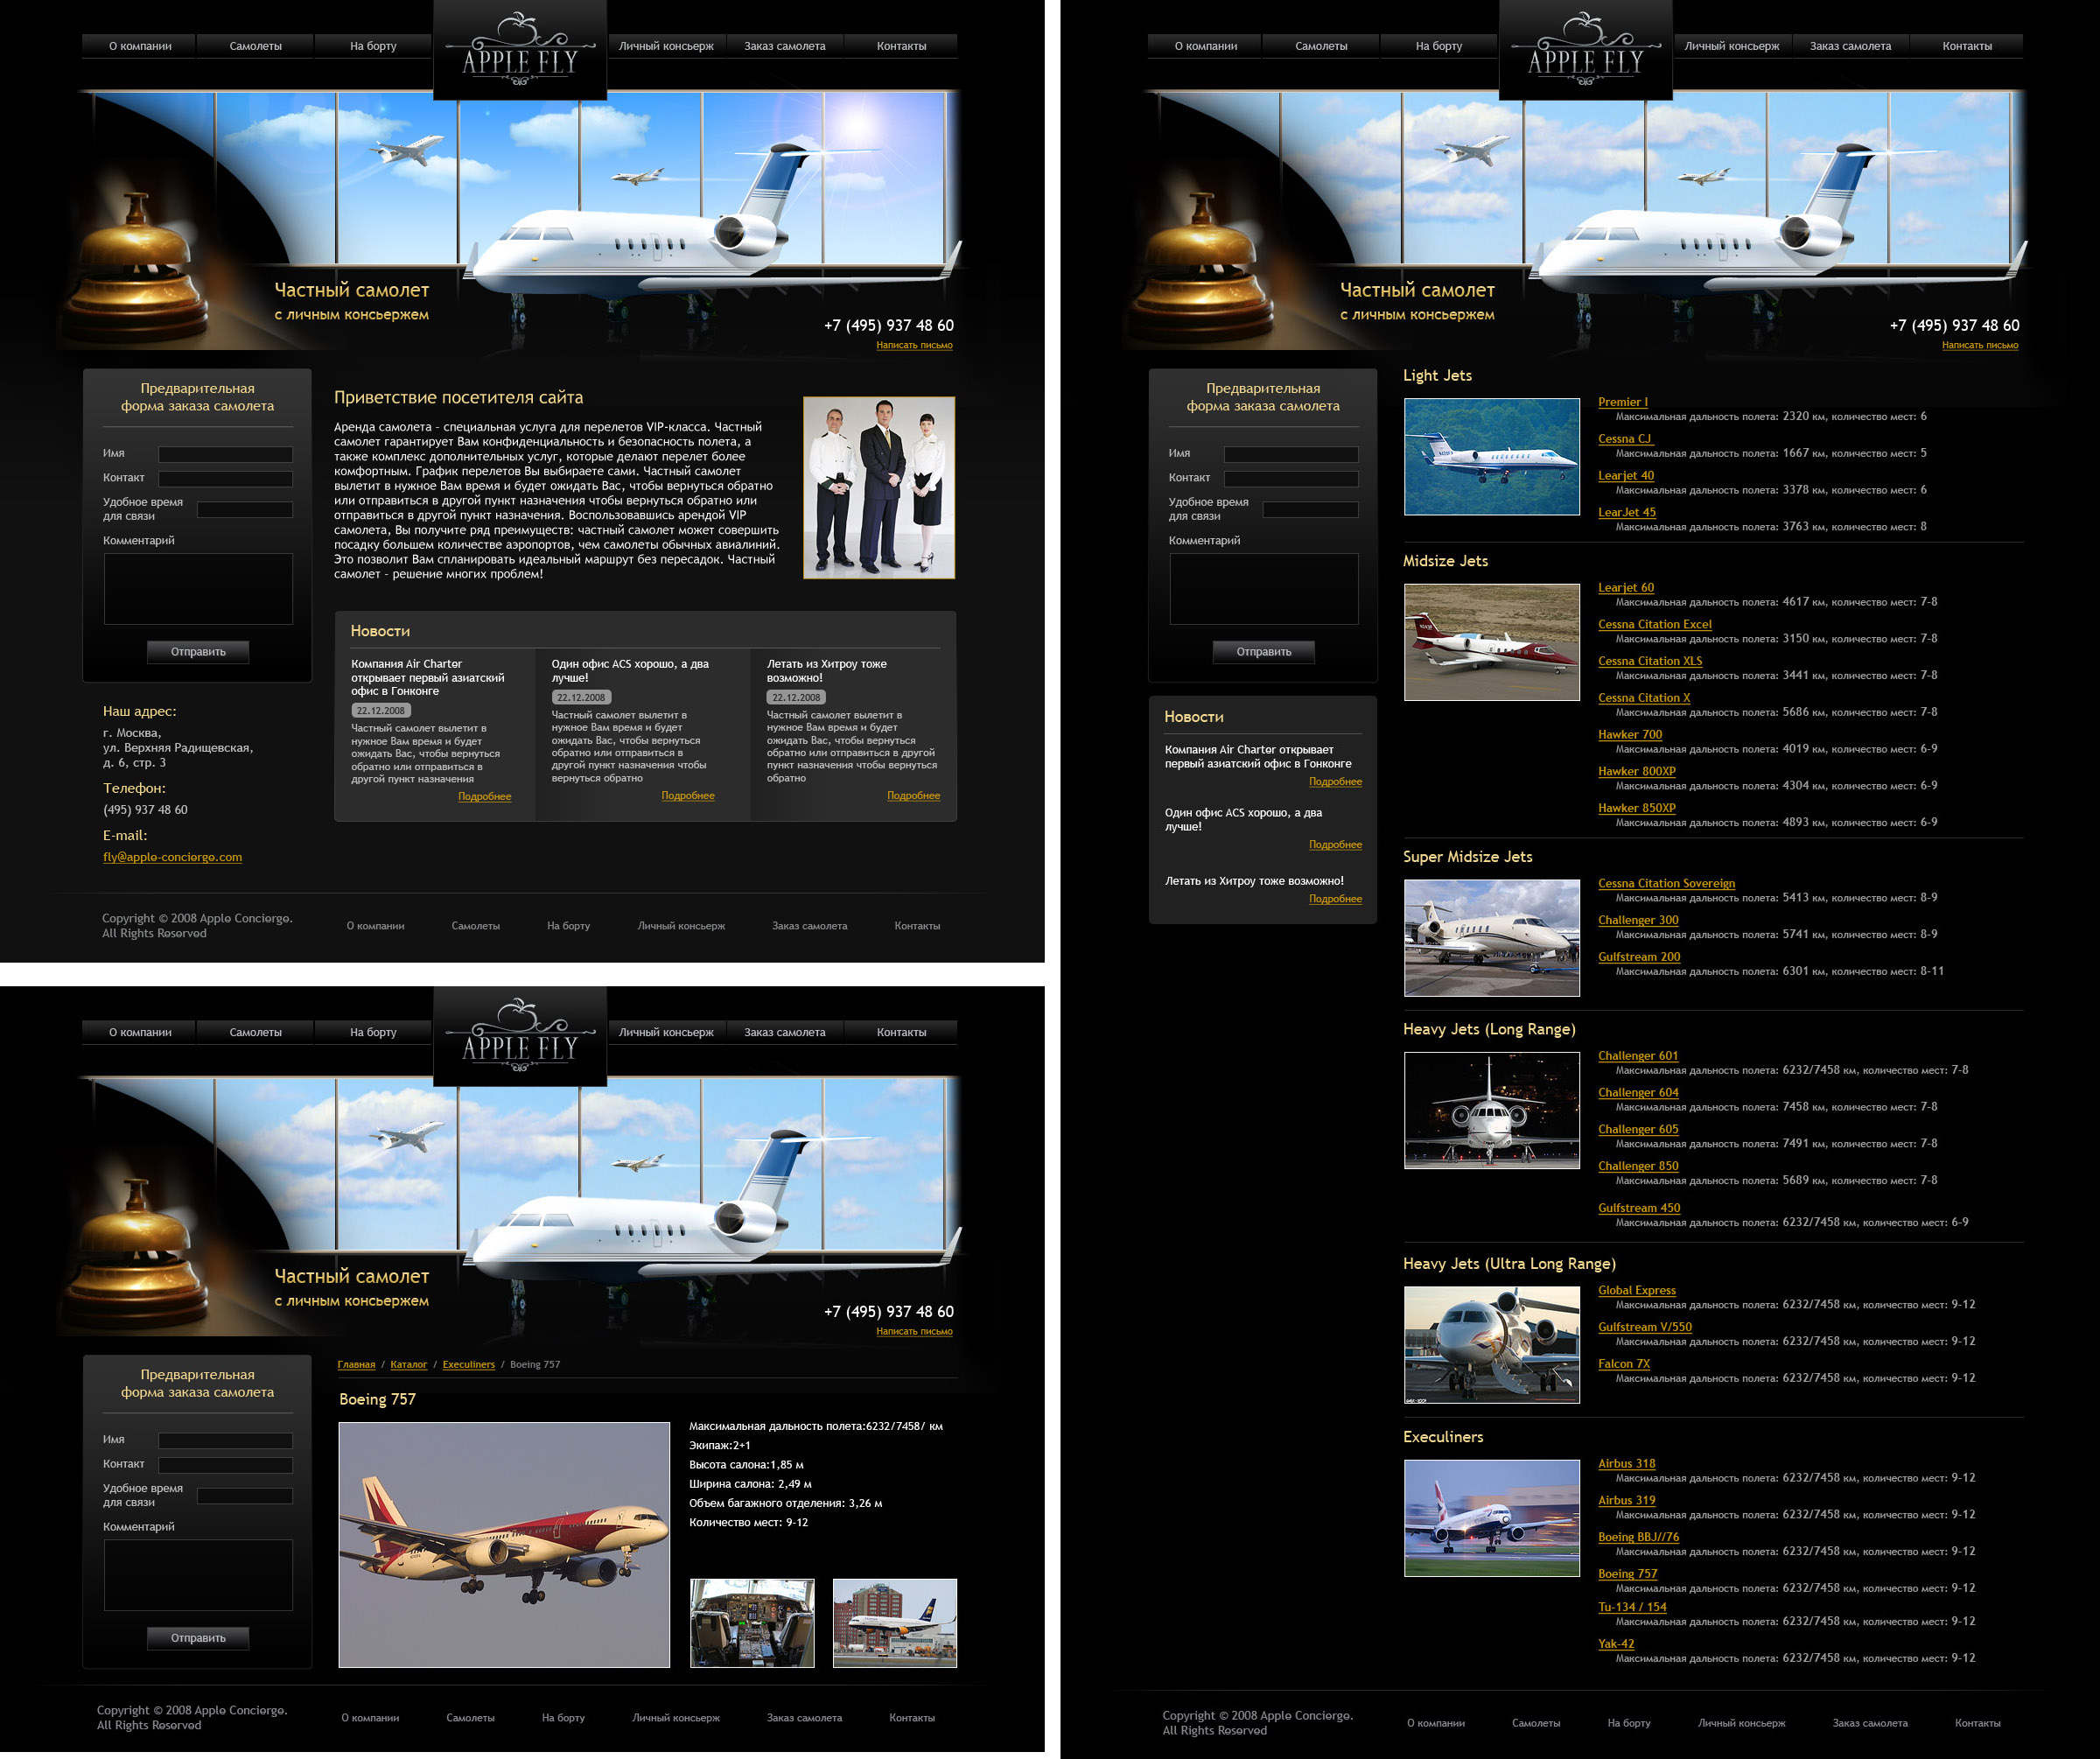
Task: Click the Execuliners category airplane thumbnail
Action: (1491, 1517)
